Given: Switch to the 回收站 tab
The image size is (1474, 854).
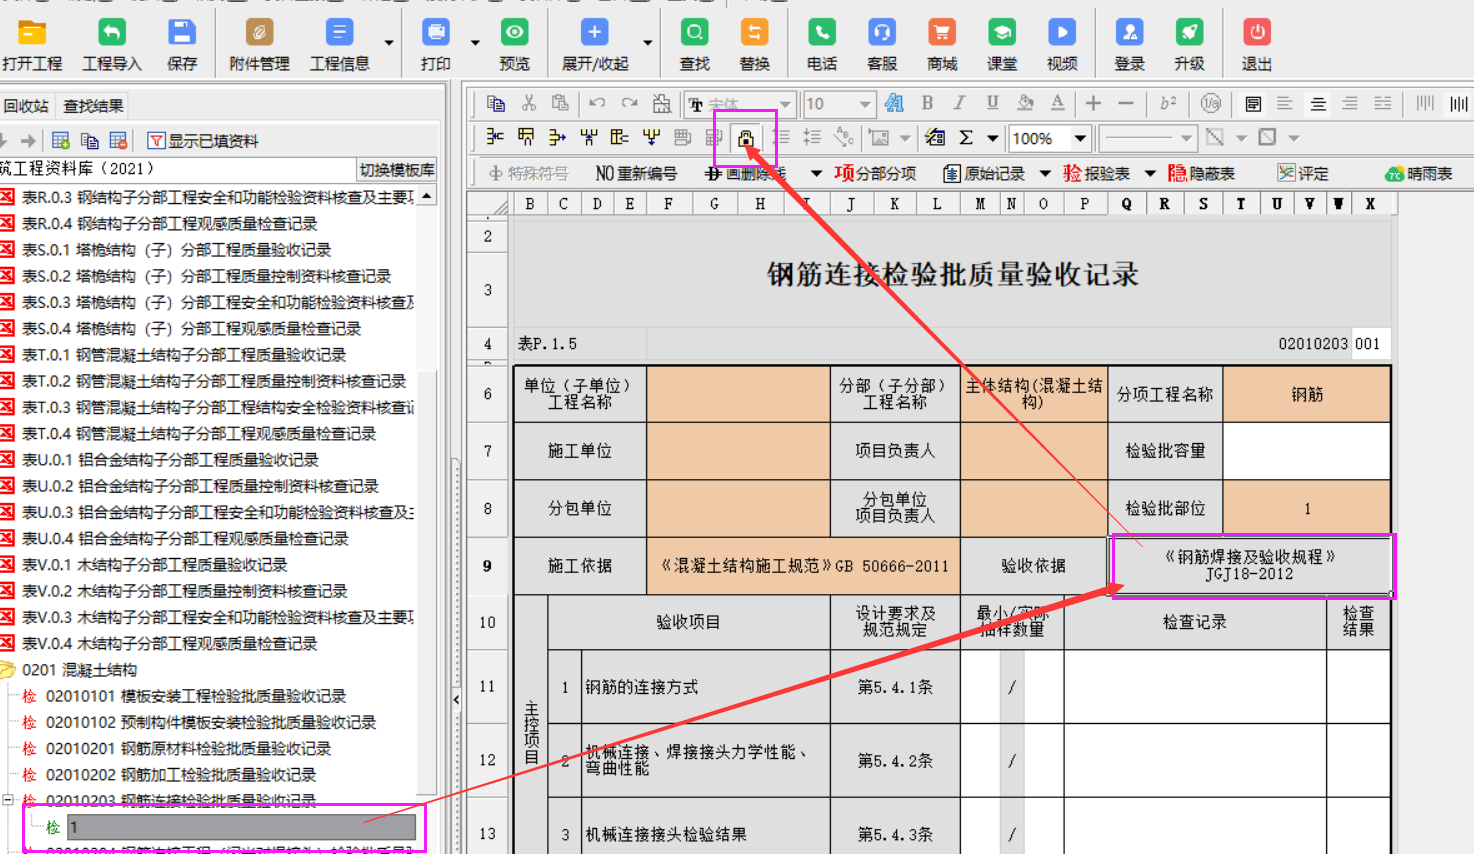Looking at the screenshot, I should [26, 106].
